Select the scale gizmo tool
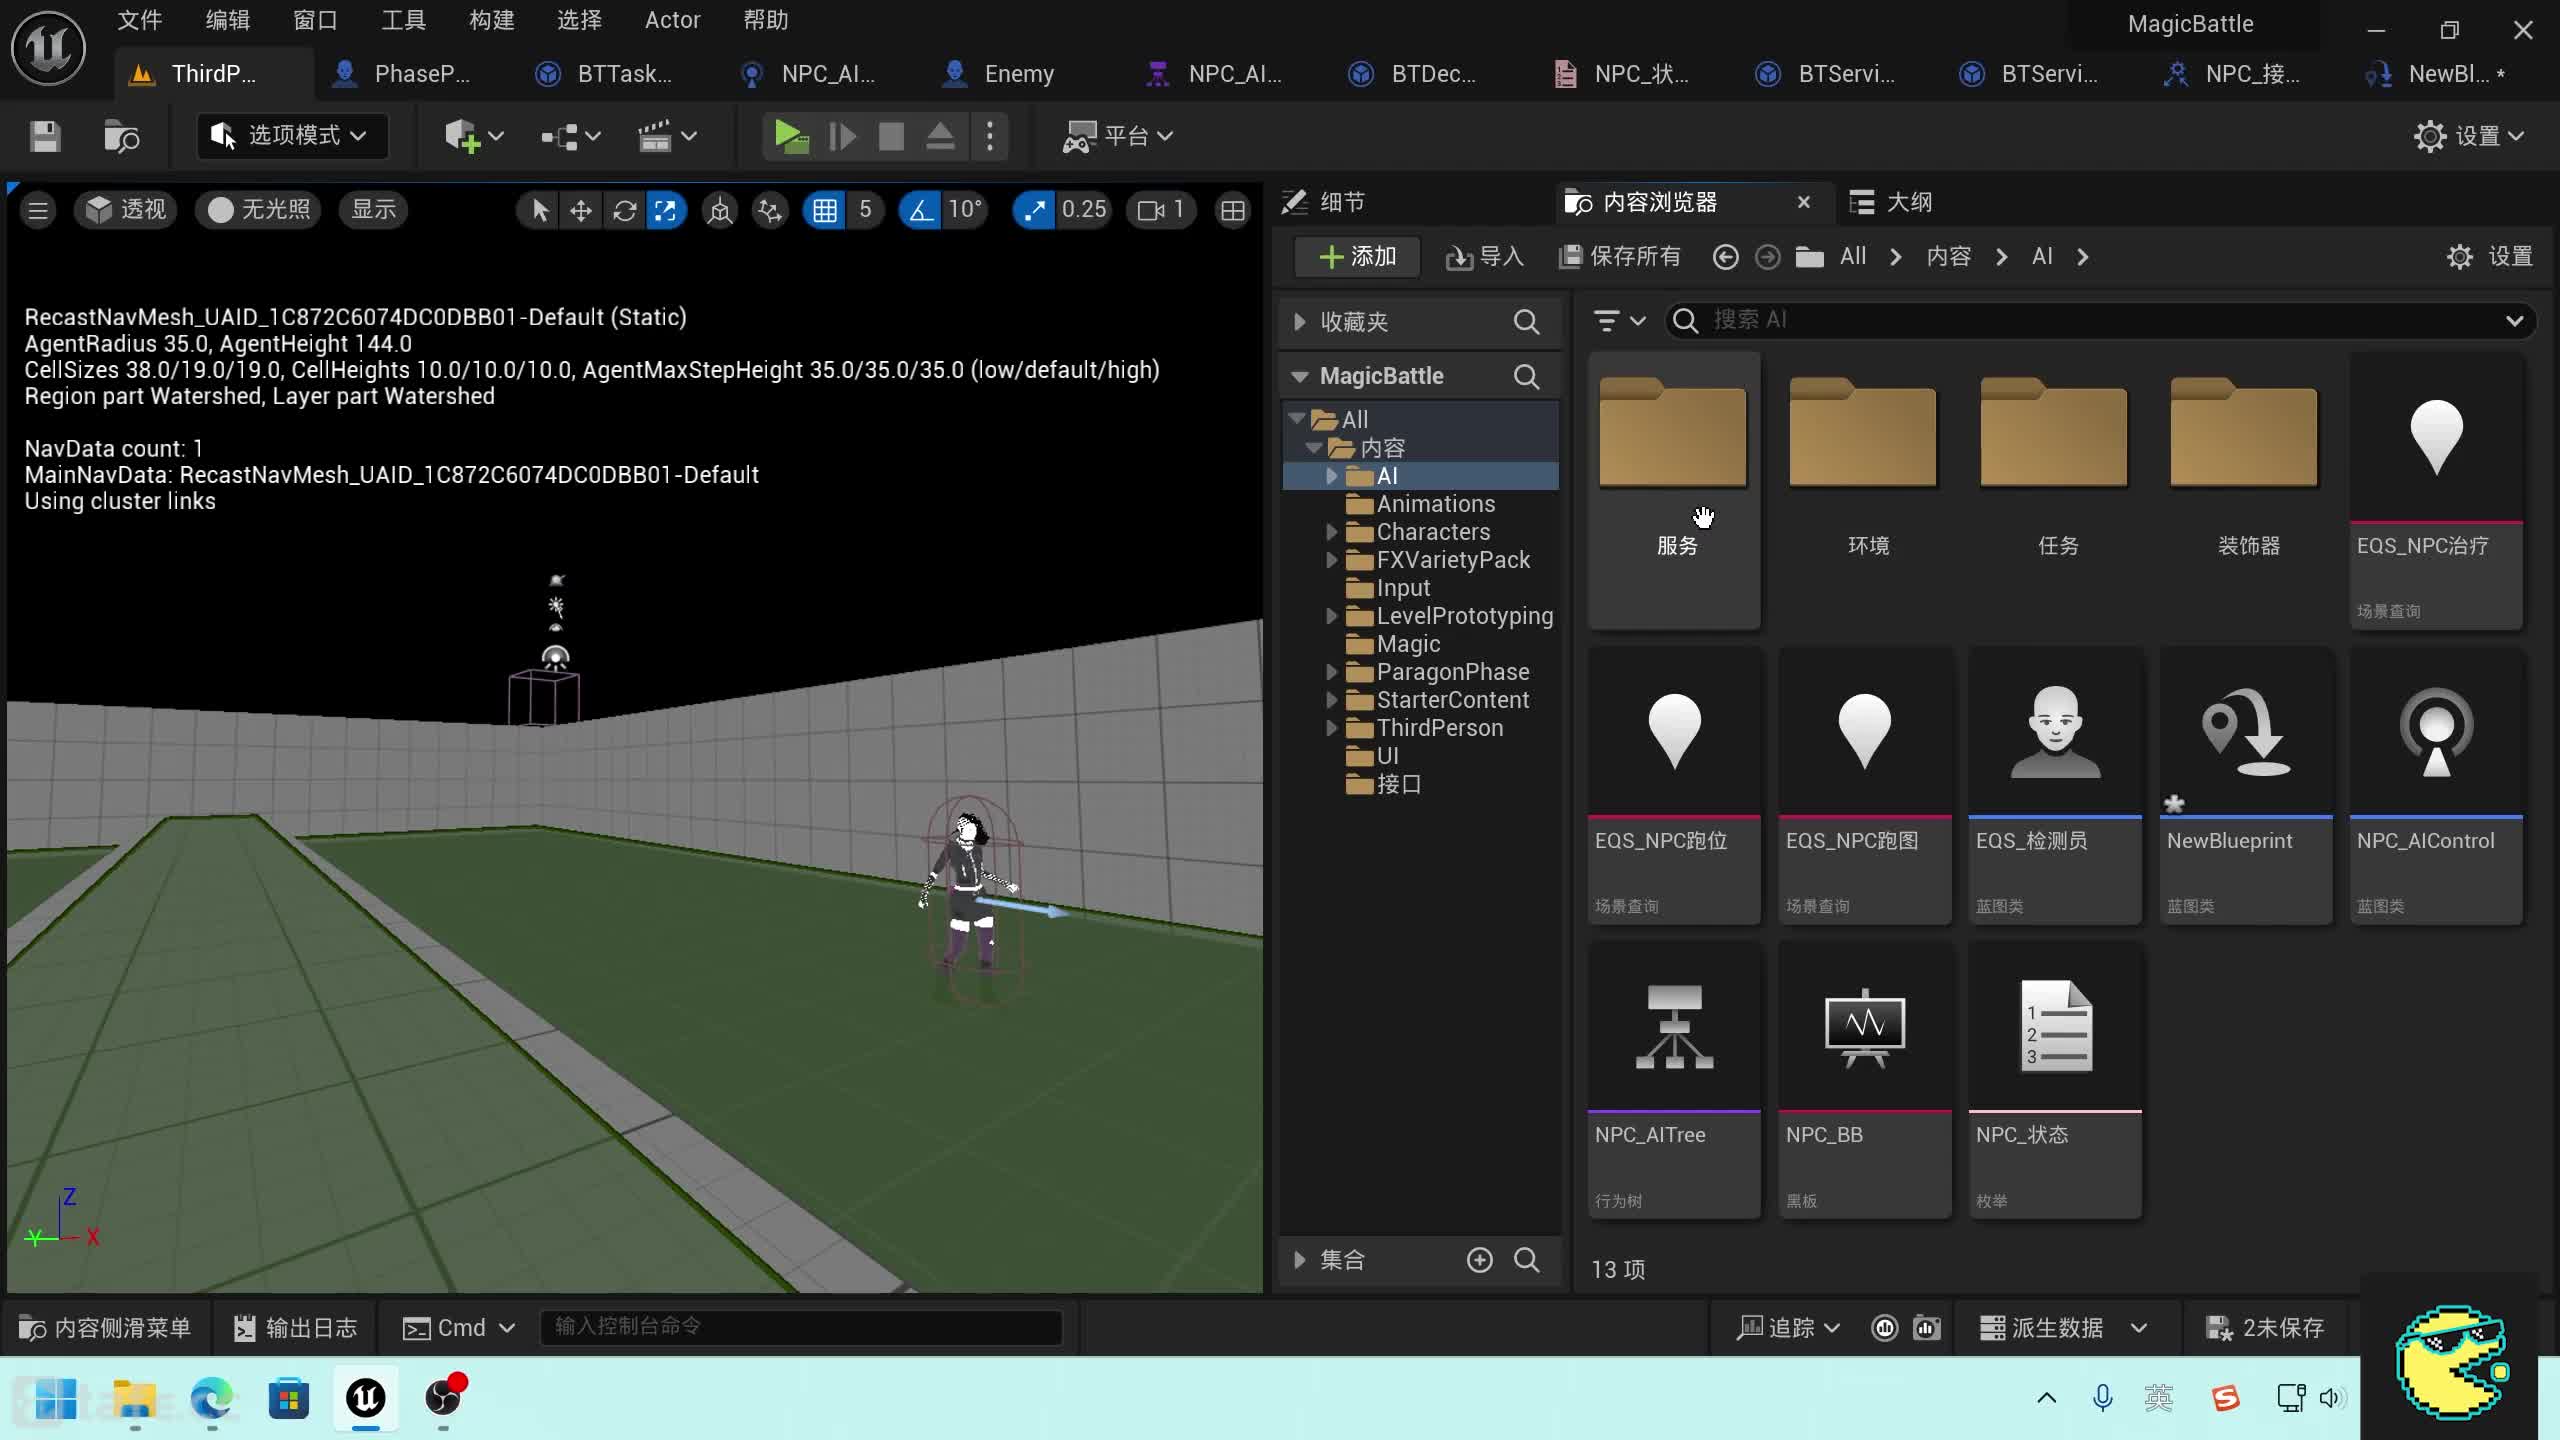Image resolution: width=2560 pixels, height=1440 pixels. [x=666, y=210]
